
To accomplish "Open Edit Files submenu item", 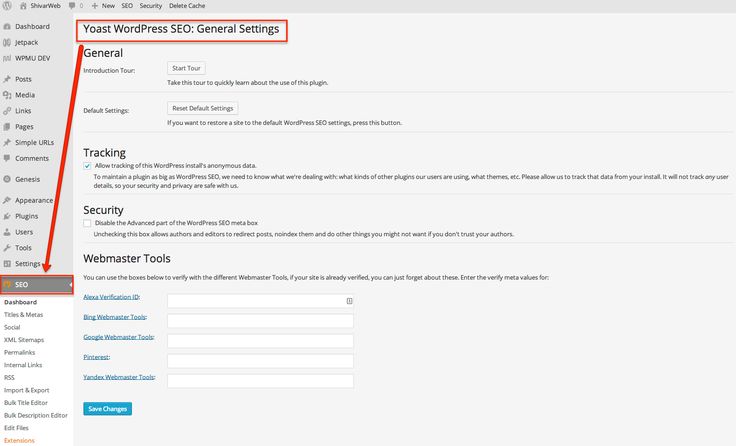I will pos(16,428).
